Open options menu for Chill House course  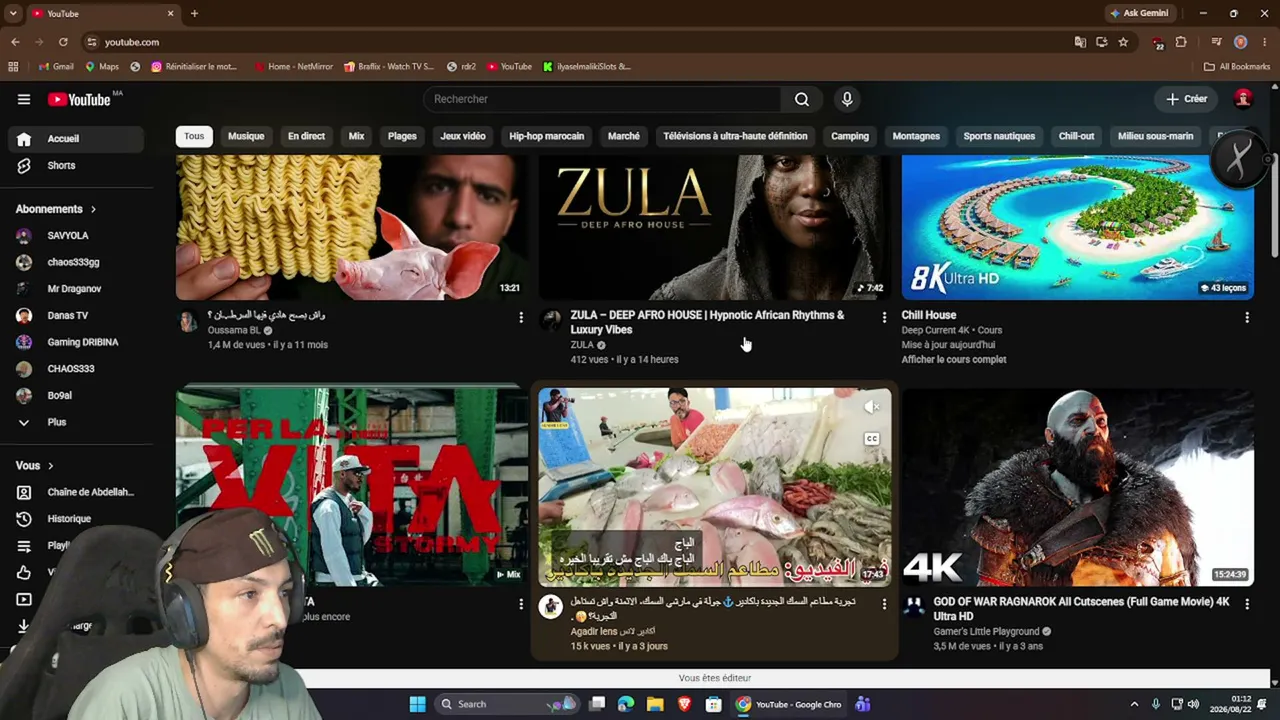[x=1247, y=318]
